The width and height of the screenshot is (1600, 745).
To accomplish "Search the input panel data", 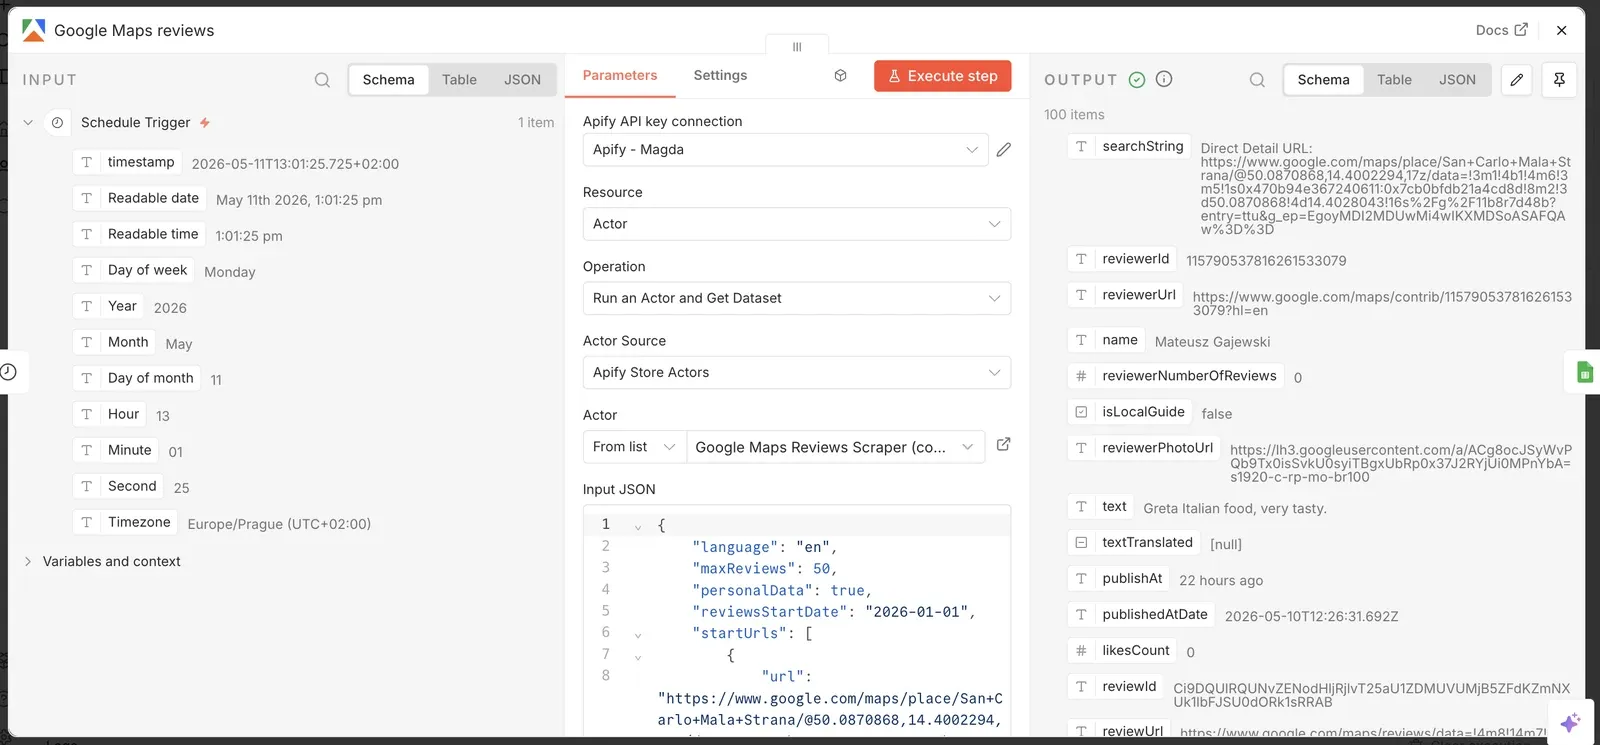I will point(322,80).
